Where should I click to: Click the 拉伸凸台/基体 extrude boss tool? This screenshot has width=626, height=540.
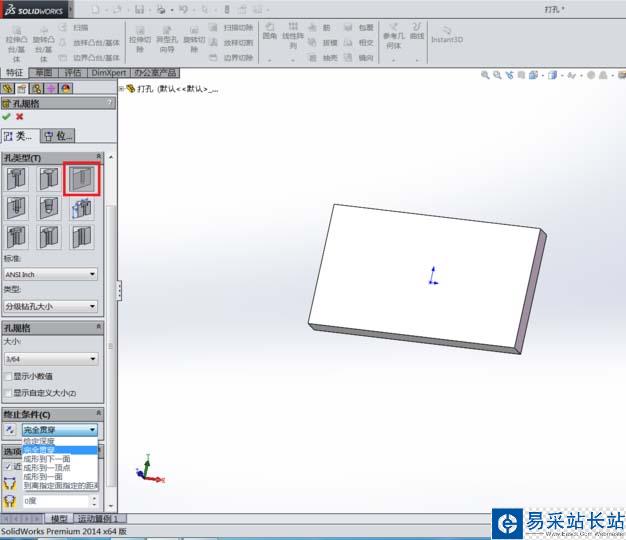click(x=16, y=44)
